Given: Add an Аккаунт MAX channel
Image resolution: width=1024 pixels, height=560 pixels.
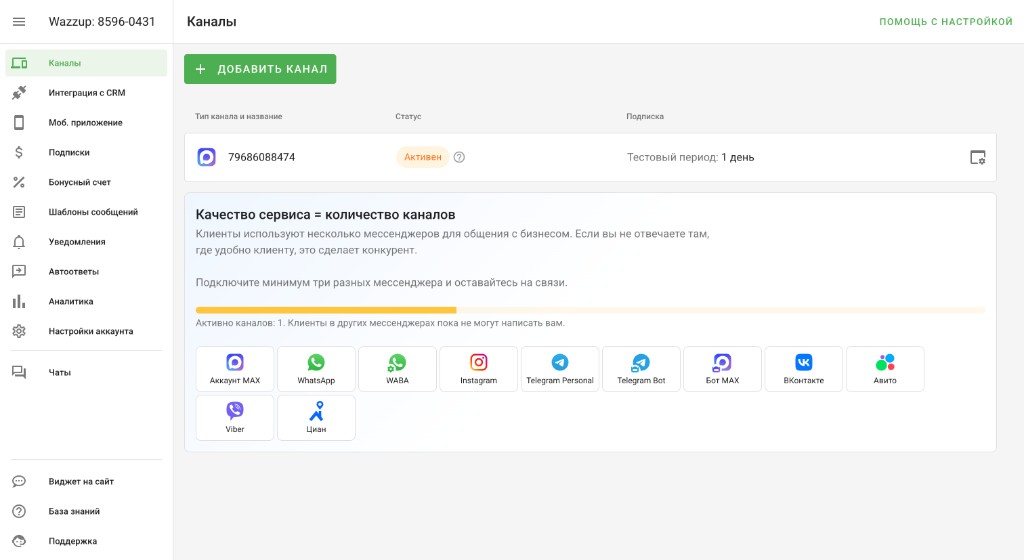Looking at the screenshot, I should [235, 369].
